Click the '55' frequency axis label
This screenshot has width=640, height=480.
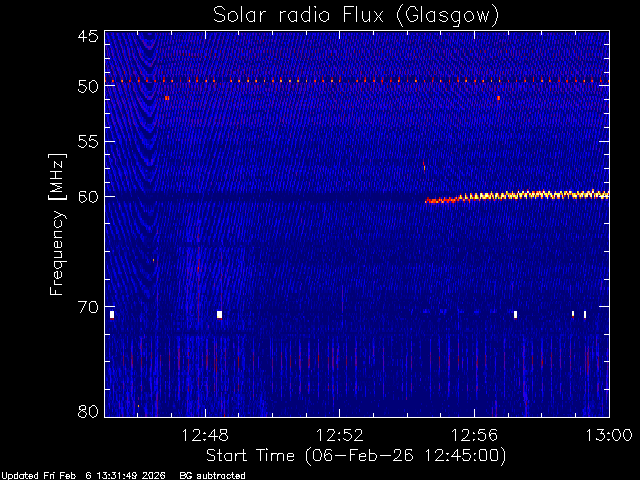[88, 142]
